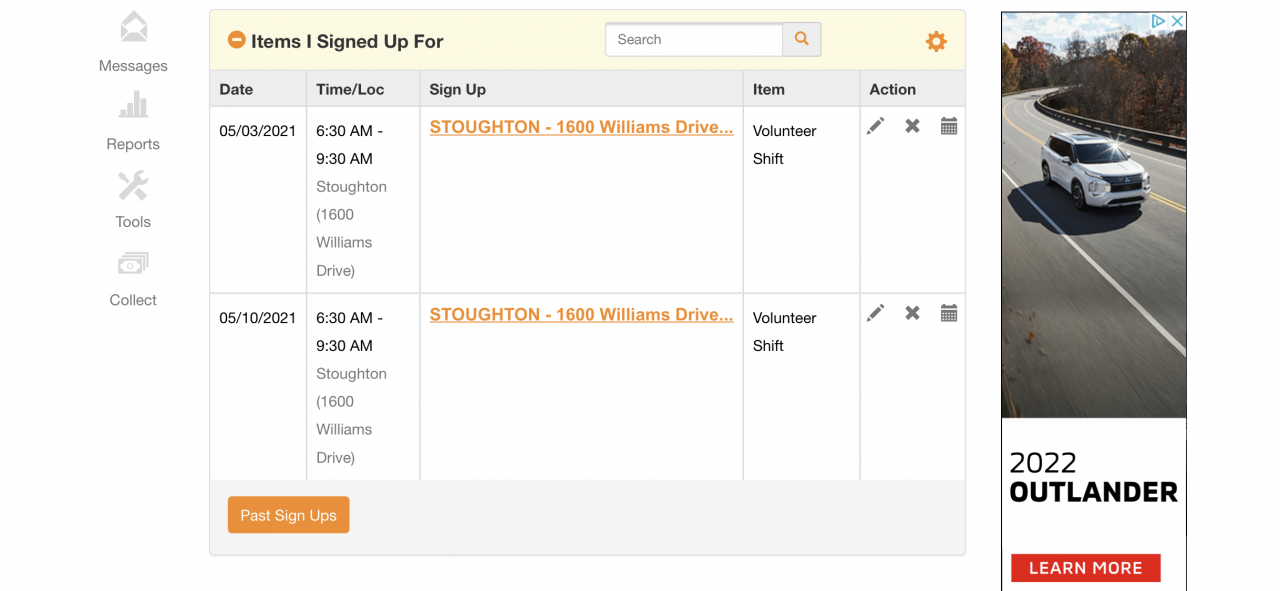Add 05/10/2021 shift to calendar

coord(949,313)
